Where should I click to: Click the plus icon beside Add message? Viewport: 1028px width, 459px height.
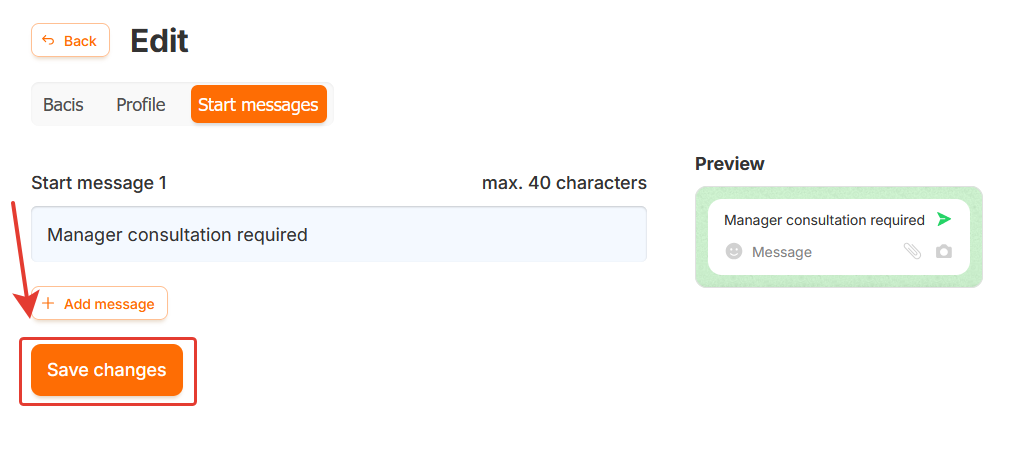click(48, 304)
